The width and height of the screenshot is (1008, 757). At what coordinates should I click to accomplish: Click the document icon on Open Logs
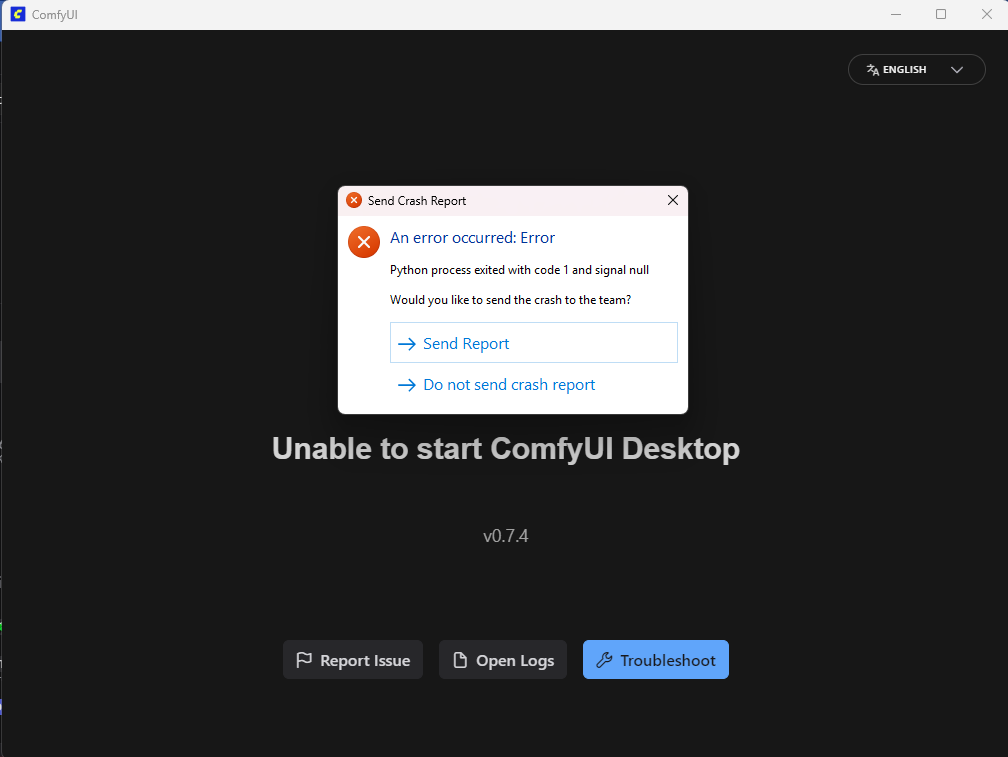460,659
